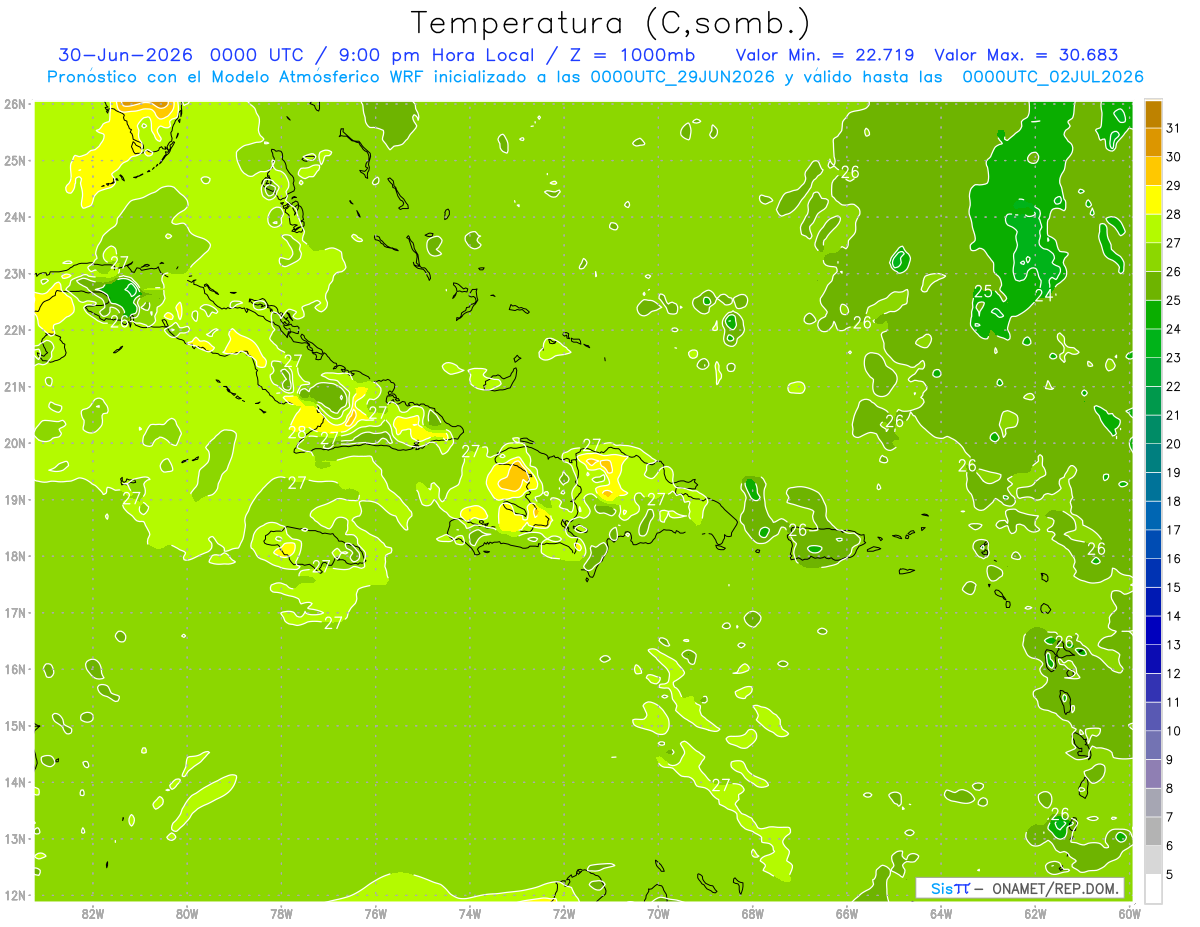
Task: Click the '64W' longitude axis label
Action: pyautogui.click(x=940, y=912)
